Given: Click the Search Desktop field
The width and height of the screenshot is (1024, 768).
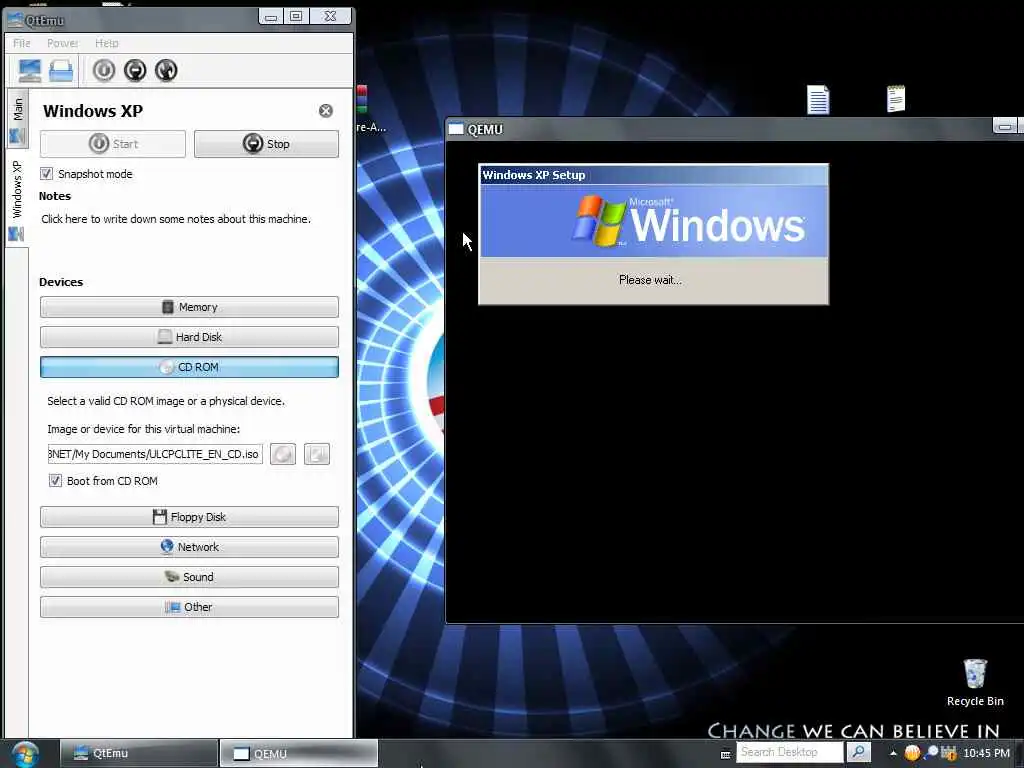Looking at the screenshot, I should point(790,752).
